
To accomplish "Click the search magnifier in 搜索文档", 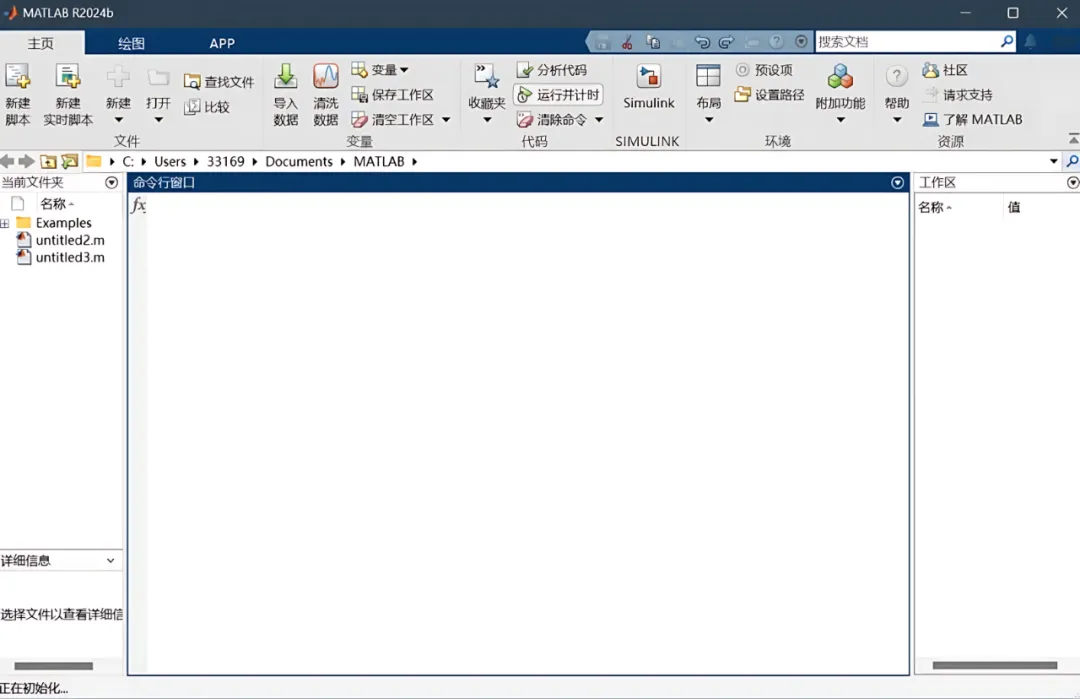I will 1007,41.
